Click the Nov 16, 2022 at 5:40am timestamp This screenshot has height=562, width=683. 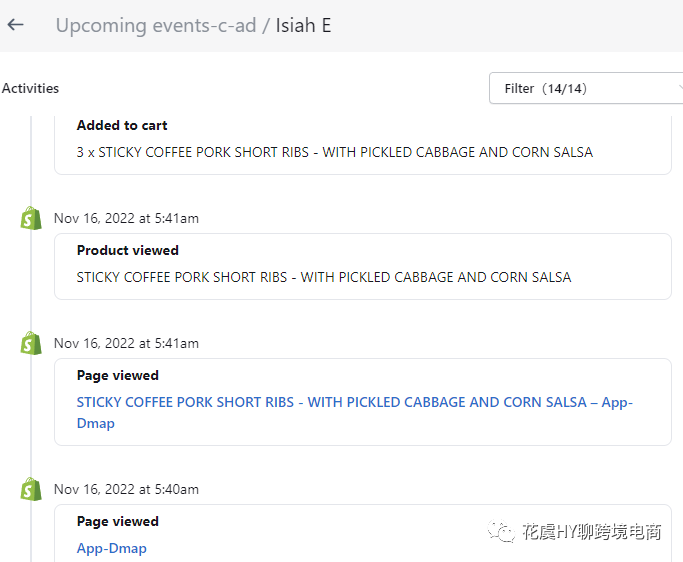click(x=126, y=489)
